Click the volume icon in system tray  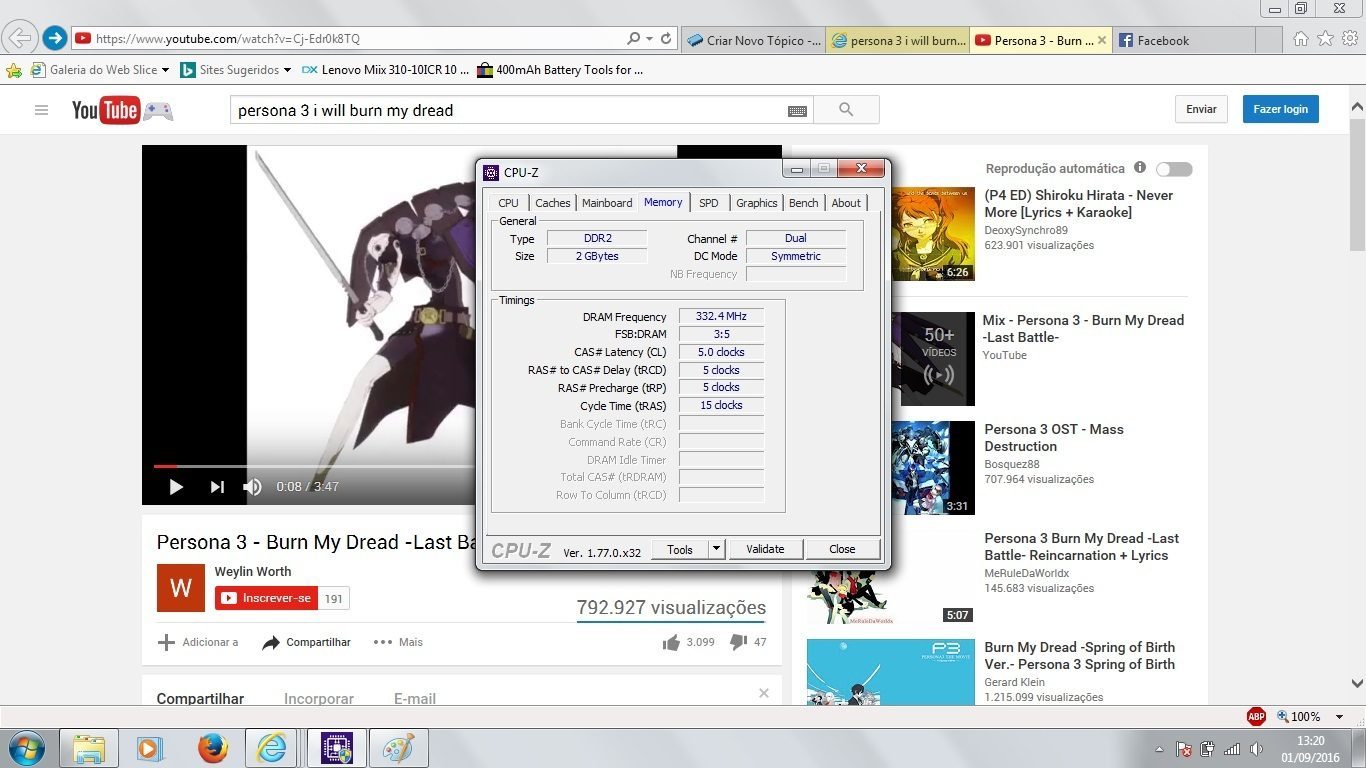click(x=1255, y=748)
